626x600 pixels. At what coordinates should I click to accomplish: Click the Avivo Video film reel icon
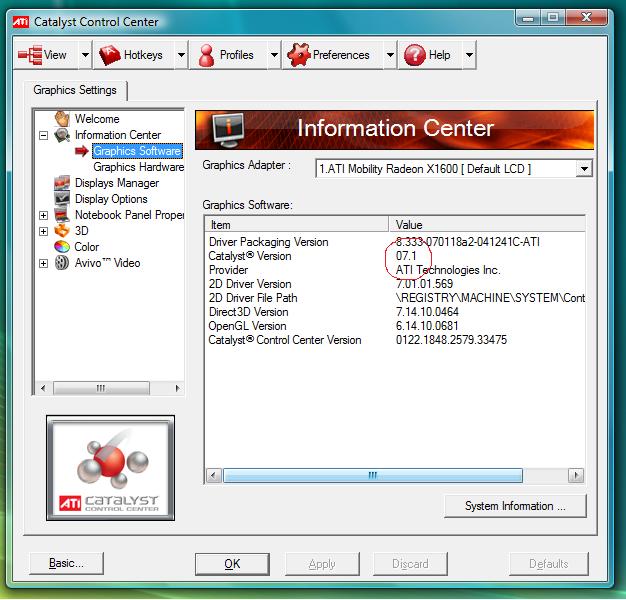62,263
